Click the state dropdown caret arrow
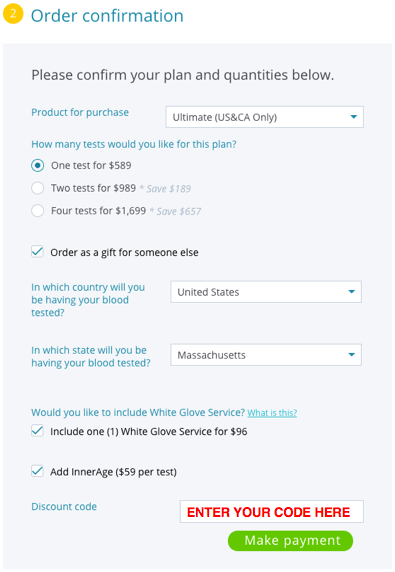 (x=352, y=355)
